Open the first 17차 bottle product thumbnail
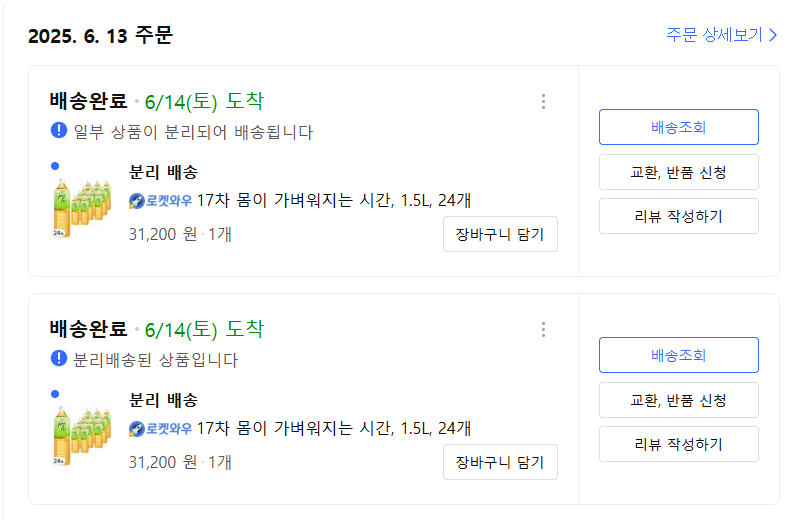Image resolution: width=794 pixels, height=520 pixels. click(x=82, y=207)
